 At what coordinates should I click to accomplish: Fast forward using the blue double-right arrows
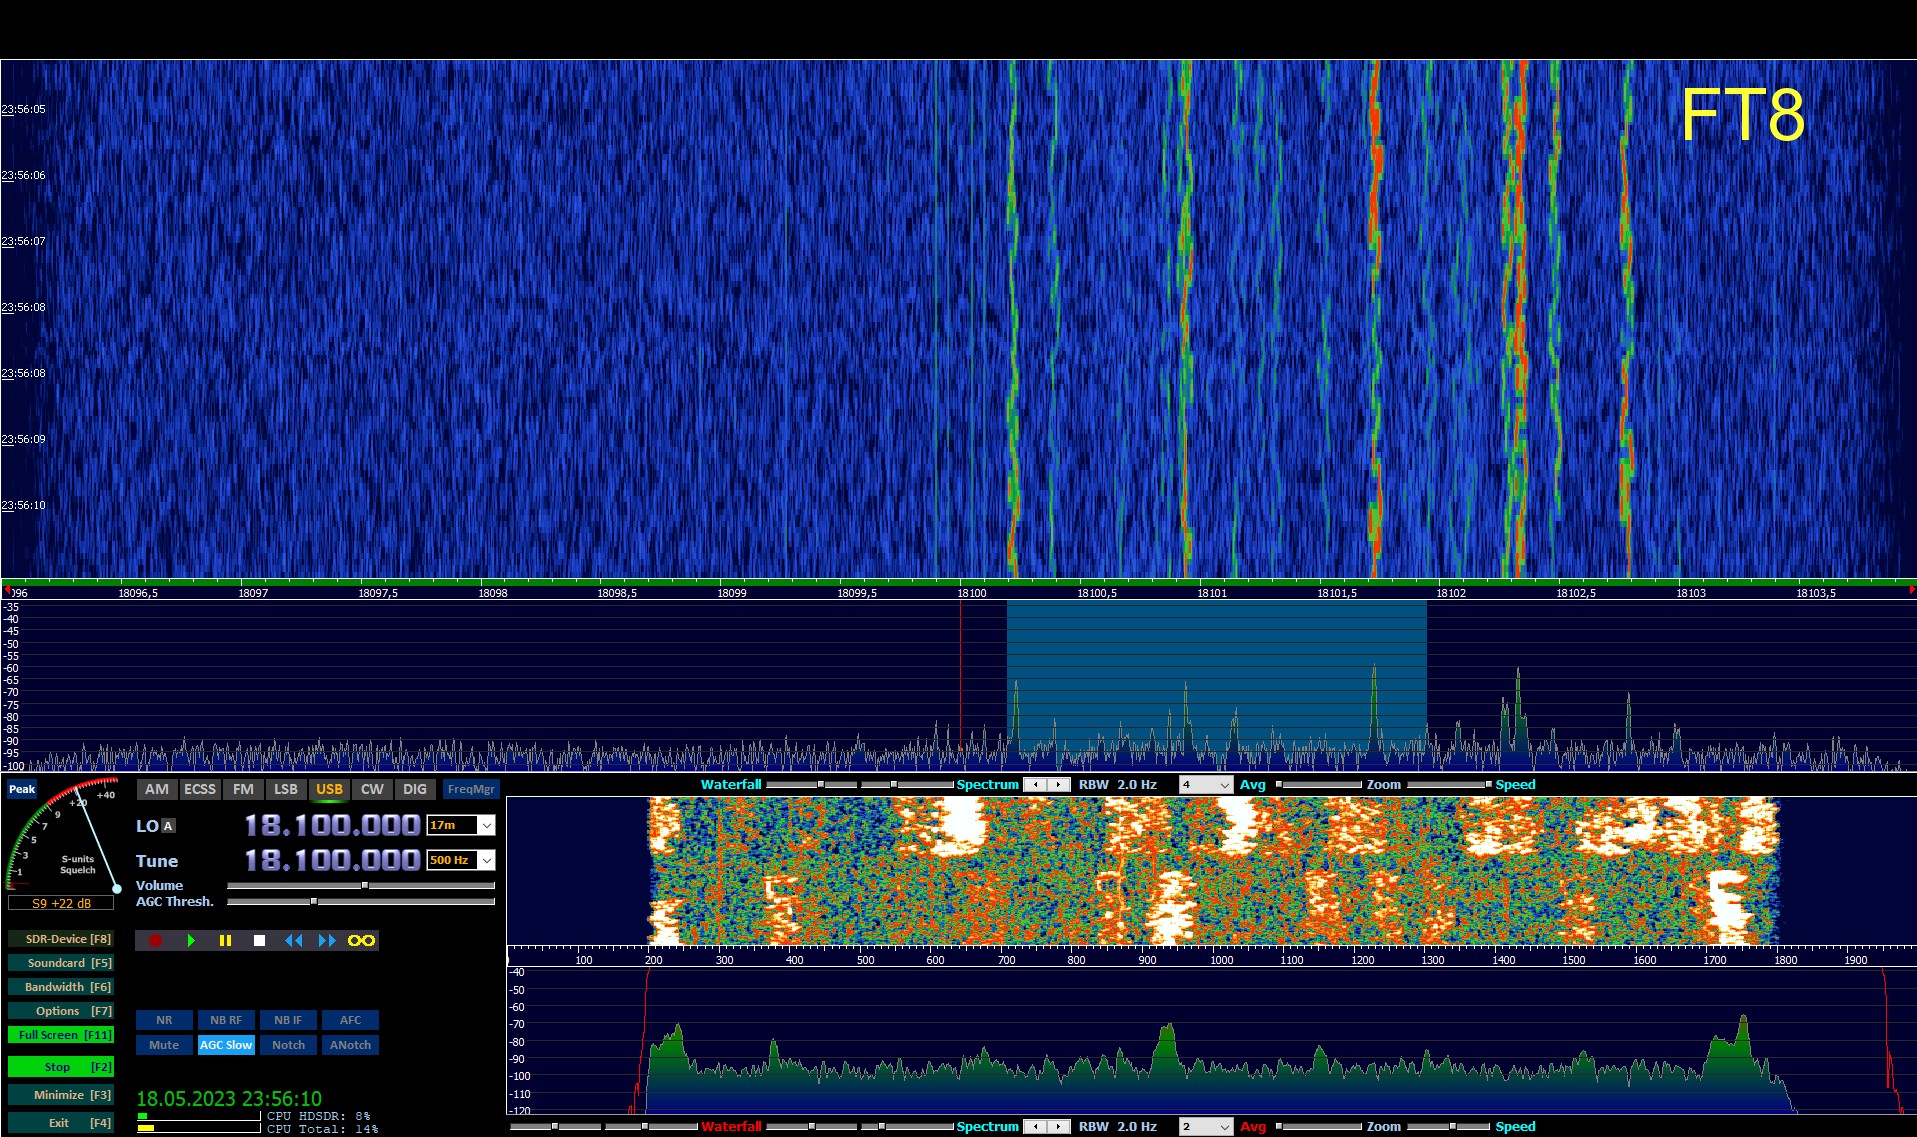click(327, 940)
